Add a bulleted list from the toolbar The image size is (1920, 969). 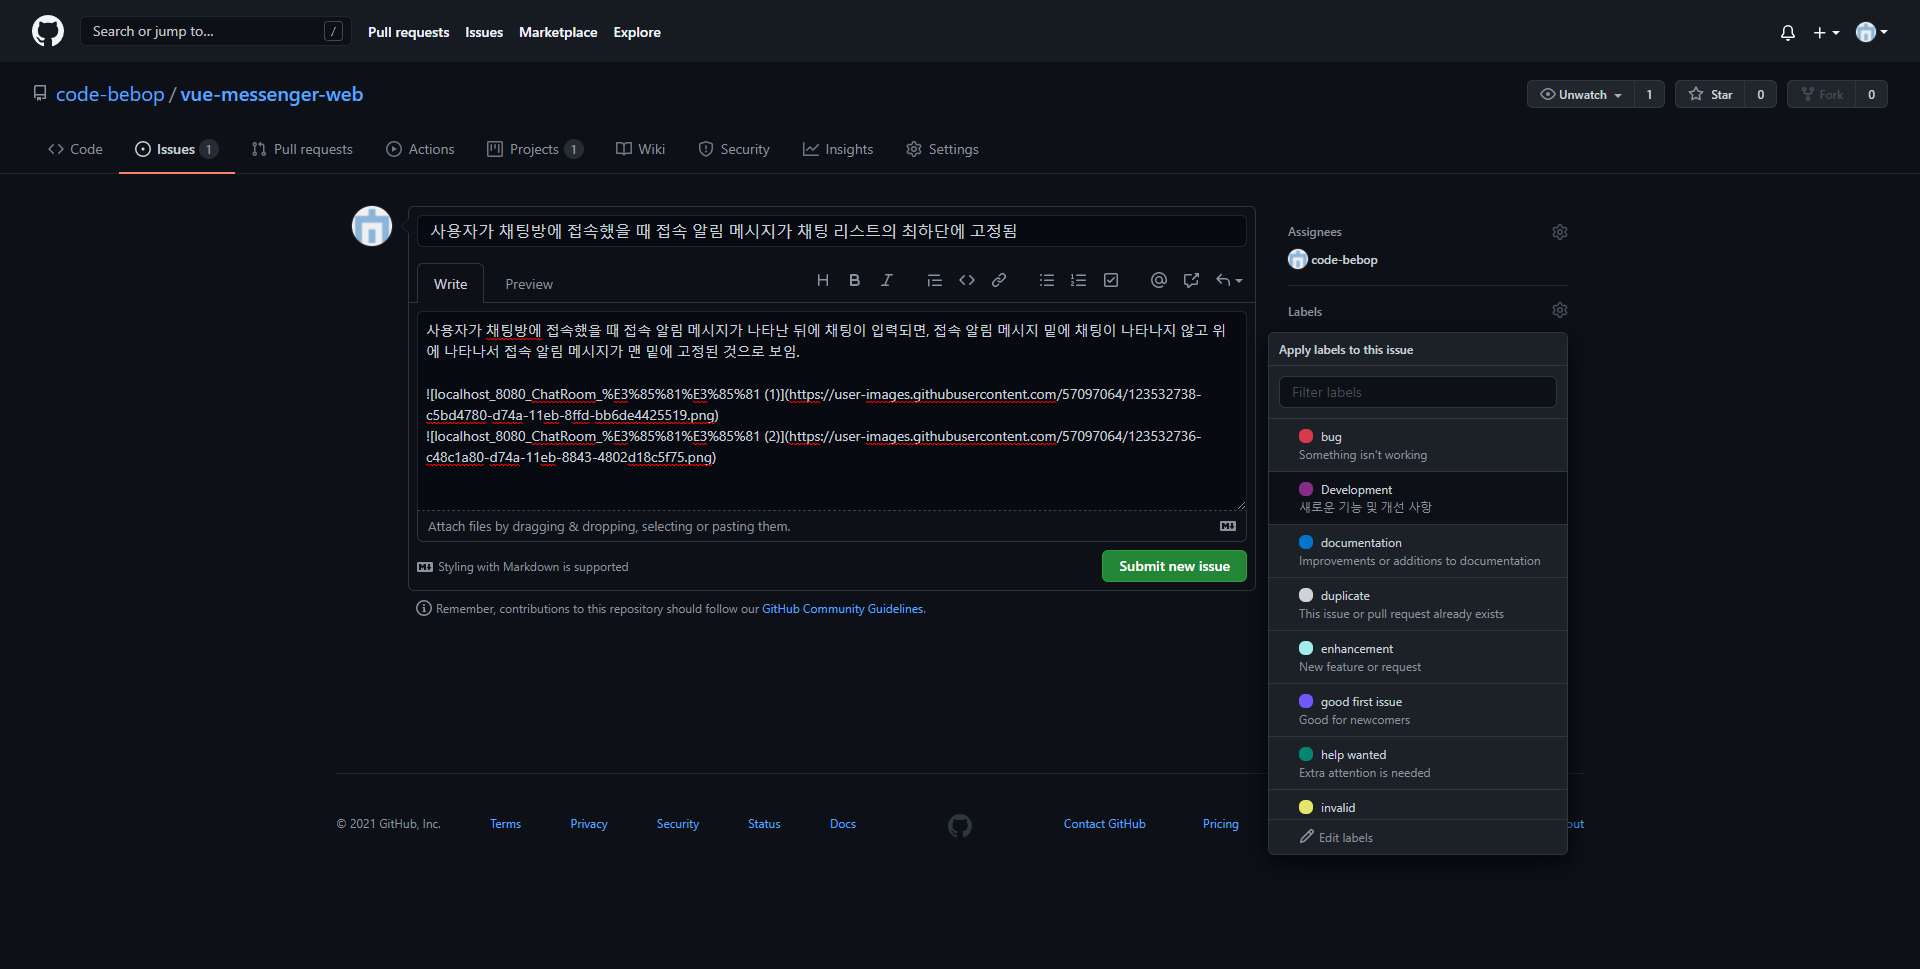point(1047,280)
